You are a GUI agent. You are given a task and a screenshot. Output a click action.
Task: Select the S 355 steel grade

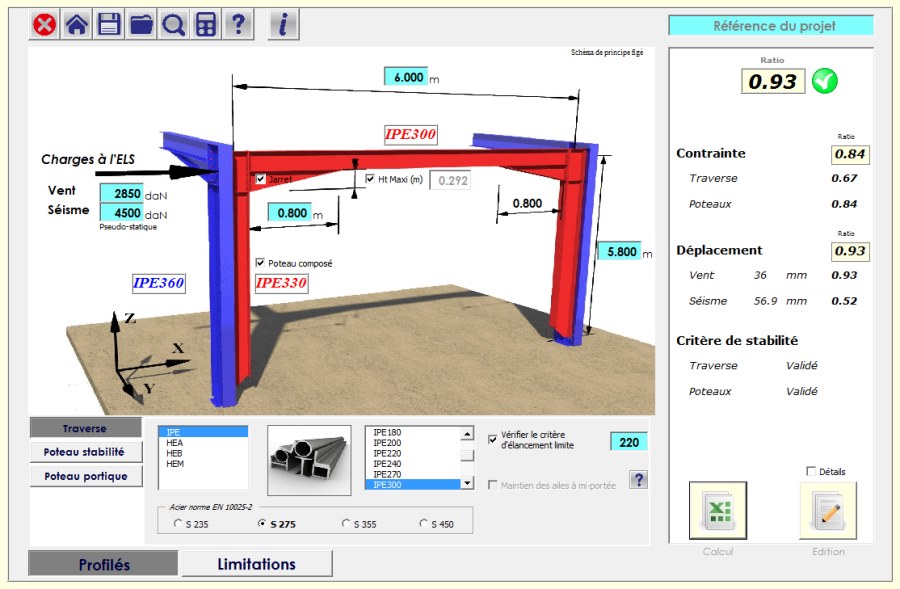[347, 523]
